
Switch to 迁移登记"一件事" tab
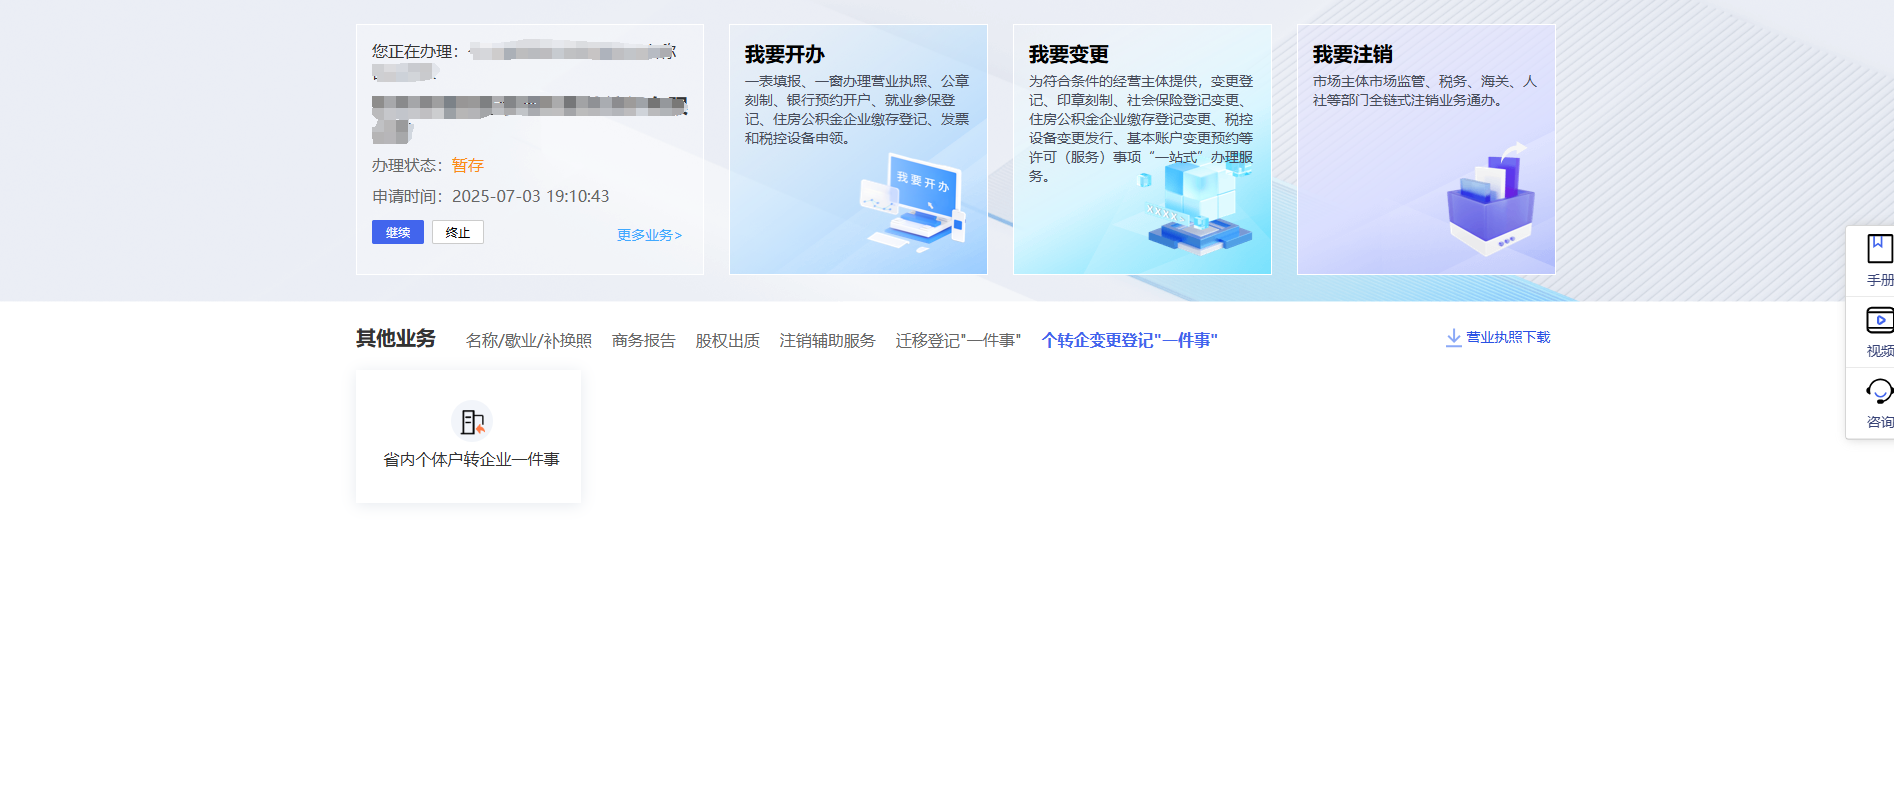(959, 341)
